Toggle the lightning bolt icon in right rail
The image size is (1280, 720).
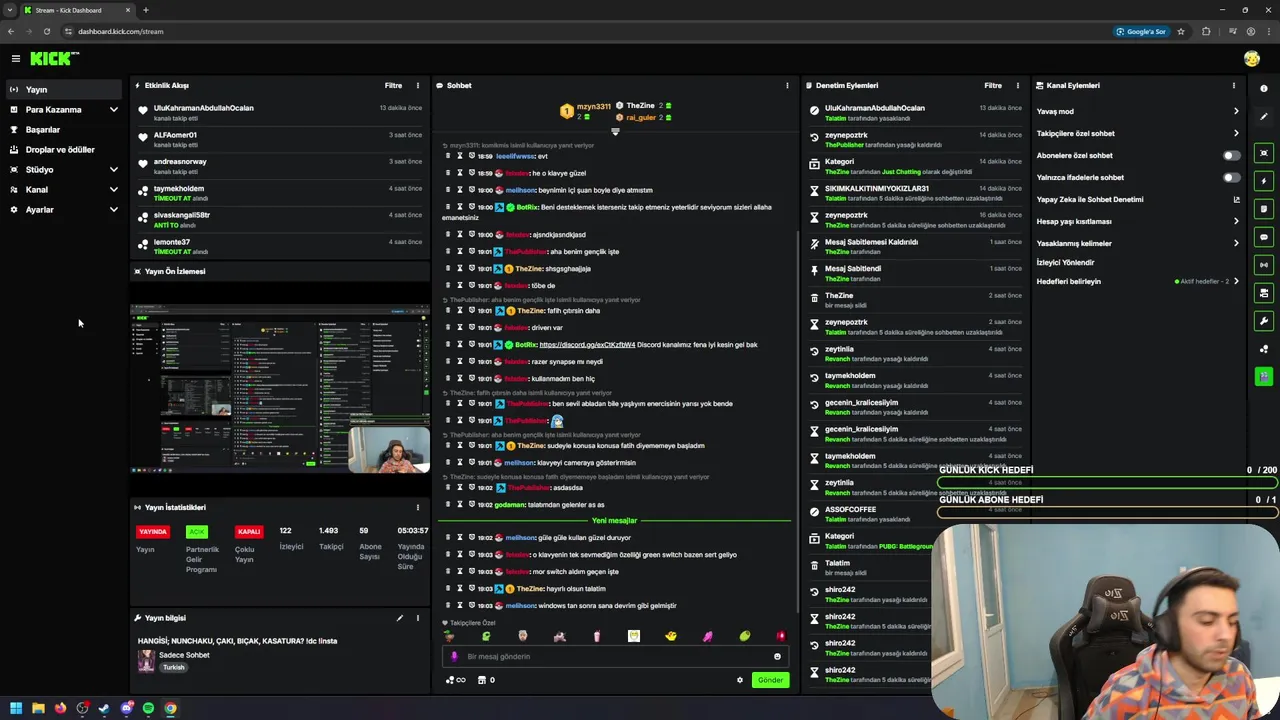[1264, 181]
